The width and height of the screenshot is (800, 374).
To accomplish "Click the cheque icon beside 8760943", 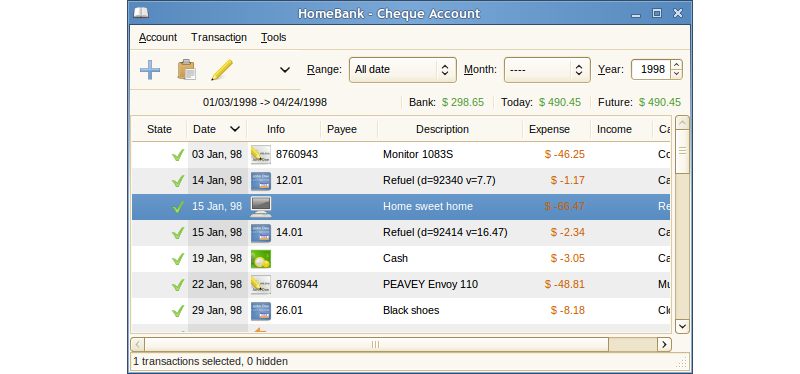I will (x=261, y=155).
